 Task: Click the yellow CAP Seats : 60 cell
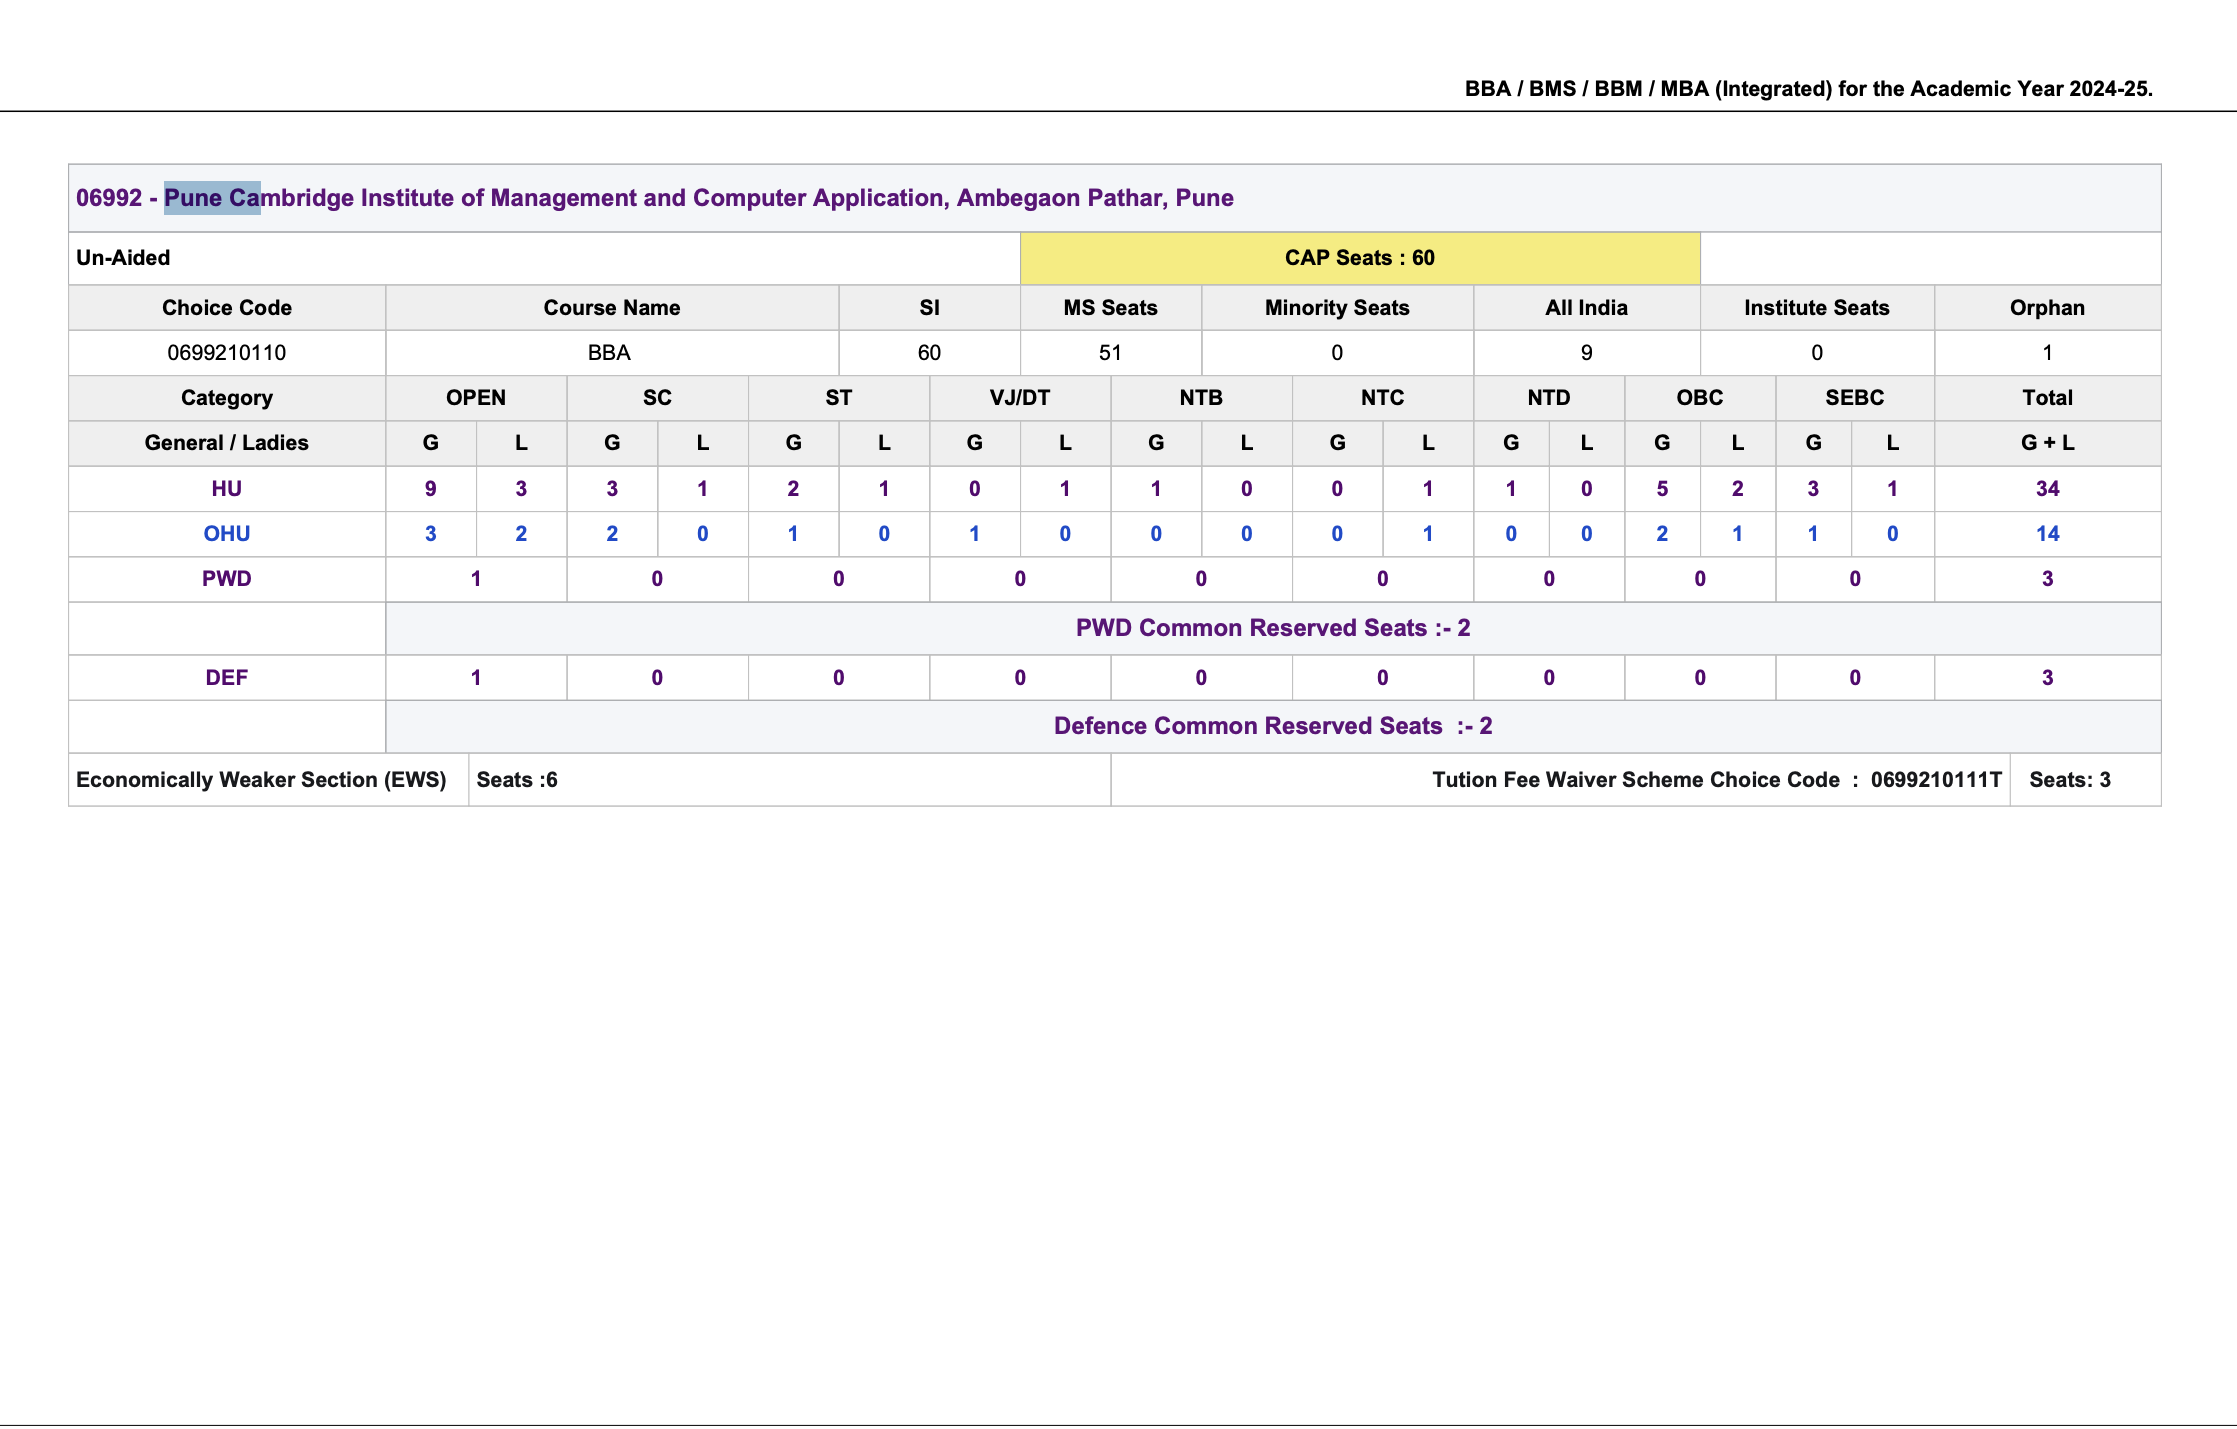click(1360, 258)
